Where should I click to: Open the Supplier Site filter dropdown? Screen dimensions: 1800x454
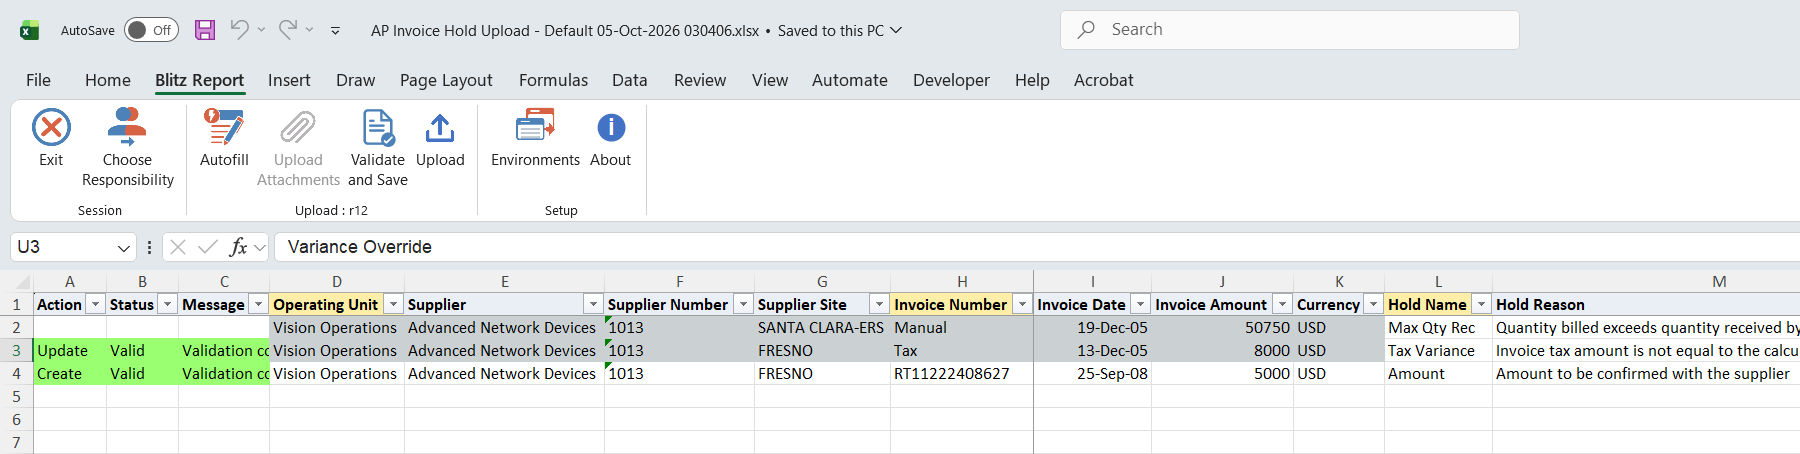click(x=879, y=304)
